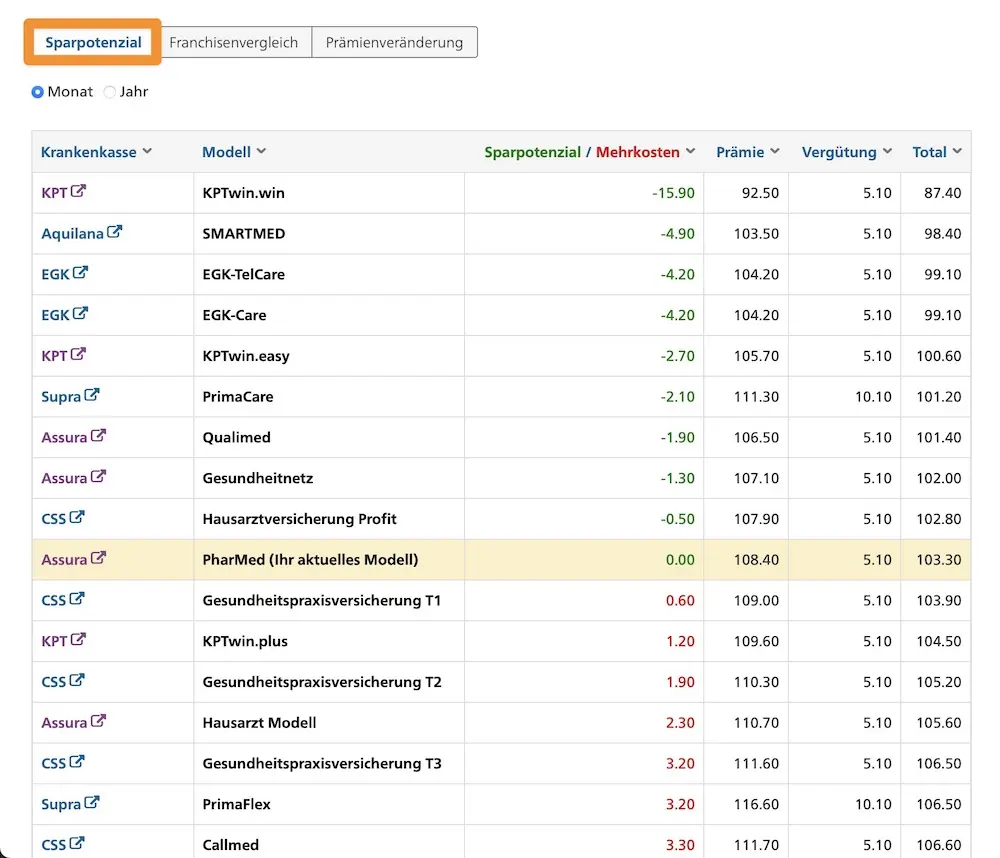Image resolution: width=1000 pixels, height=858 pixels.
Task: Click the Prämie column sort chevron
Action: pyautogui.click(x=775, y=151)
